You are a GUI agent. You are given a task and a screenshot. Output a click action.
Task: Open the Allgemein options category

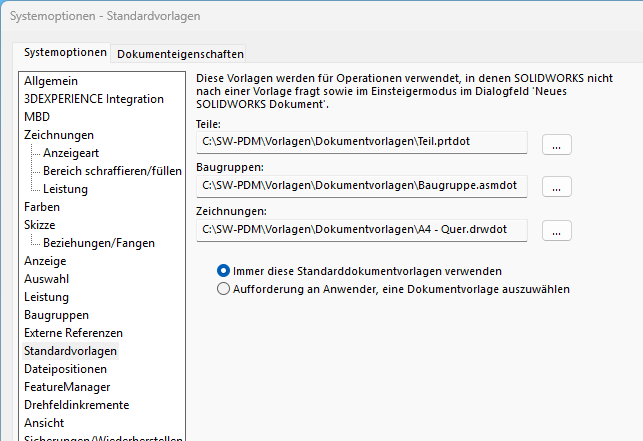coord(51,80)
